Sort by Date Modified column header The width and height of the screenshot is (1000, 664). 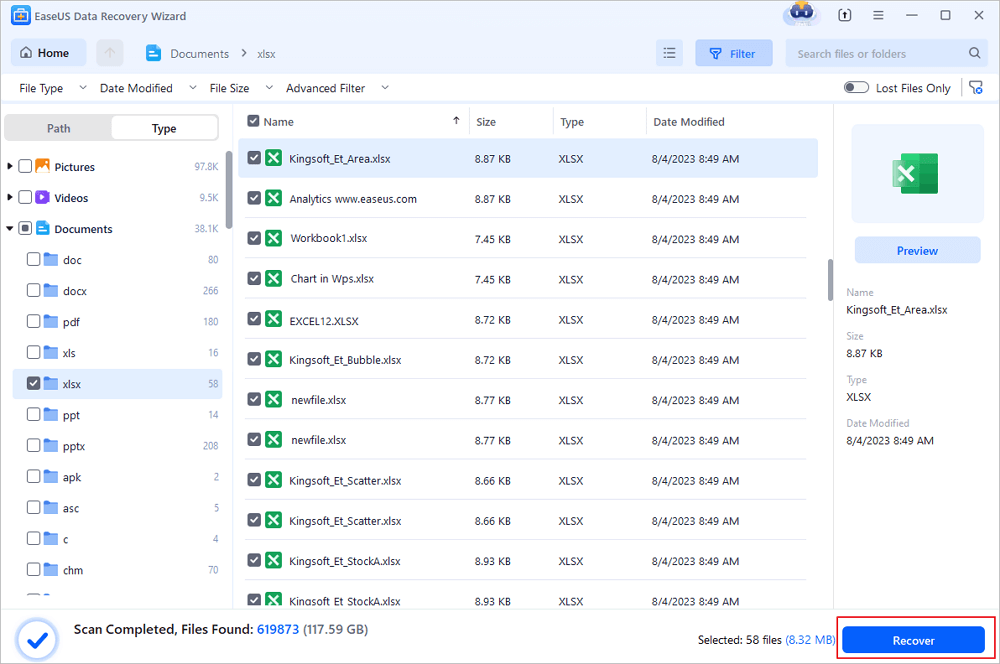pos(689,122)
